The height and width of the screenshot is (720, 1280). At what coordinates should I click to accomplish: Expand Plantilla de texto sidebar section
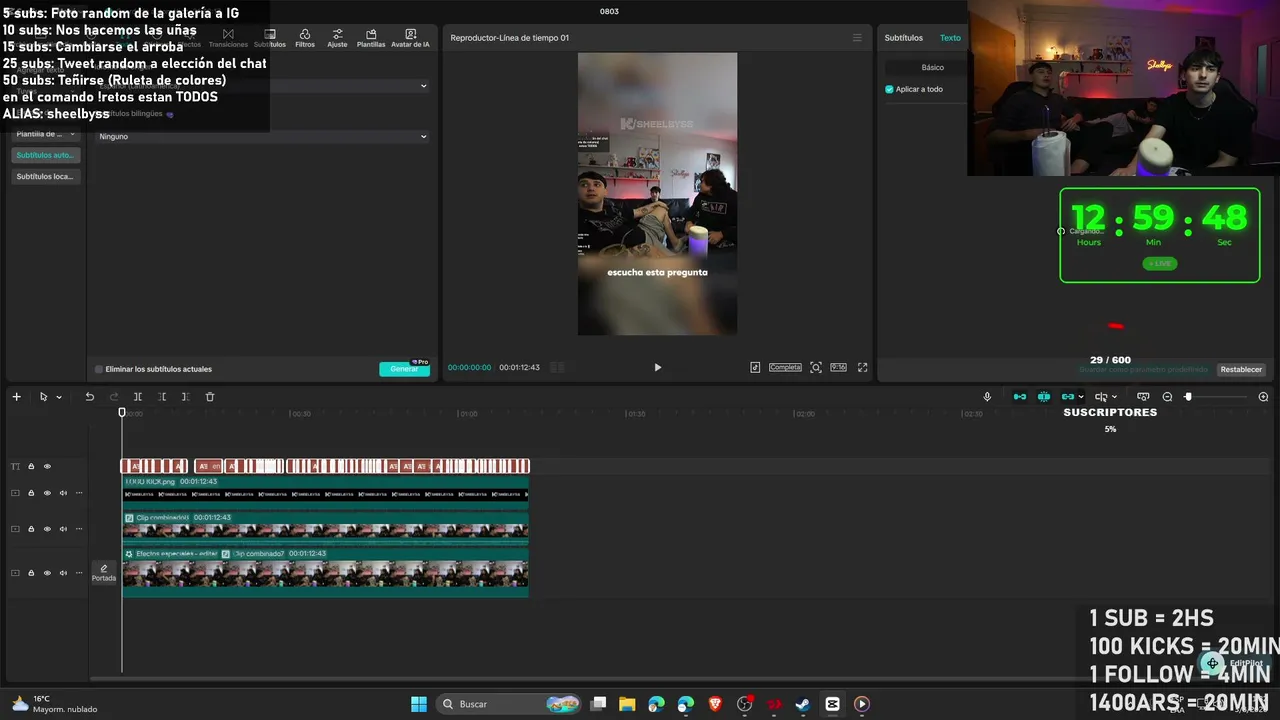[45, 133]
